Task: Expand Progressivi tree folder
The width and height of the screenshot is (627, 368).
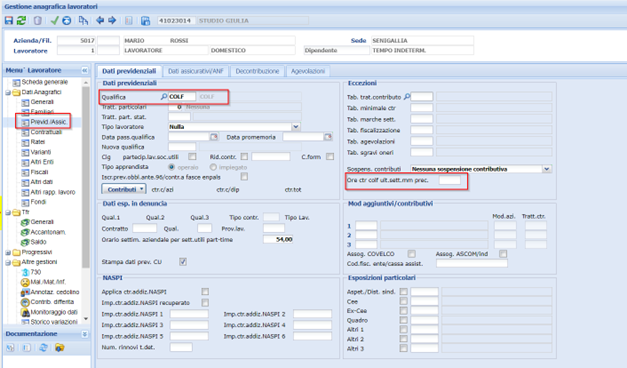Action: pos(8,252)
